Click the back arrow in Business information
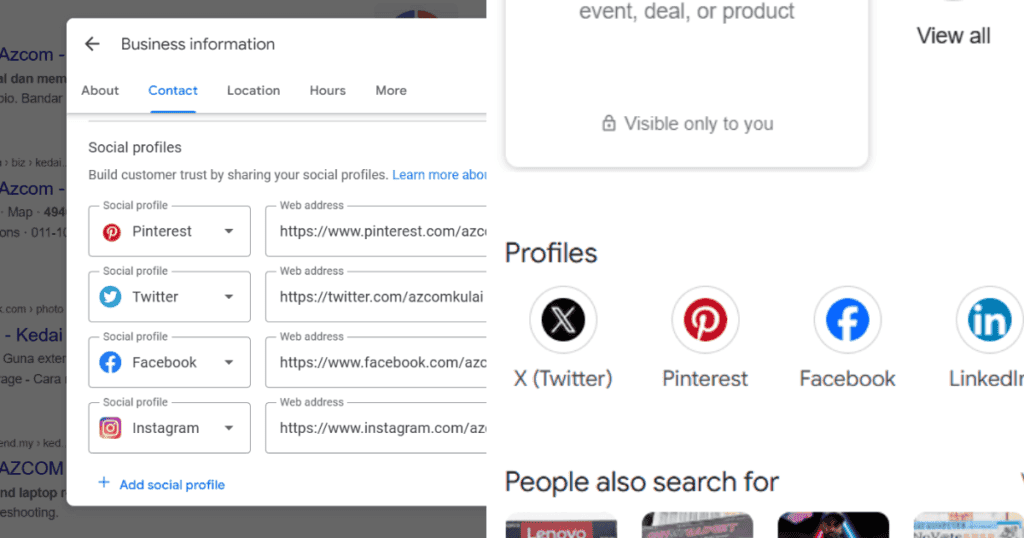Screen dimensions: 1024x538 pyautogui.click(x=92, y=44)
